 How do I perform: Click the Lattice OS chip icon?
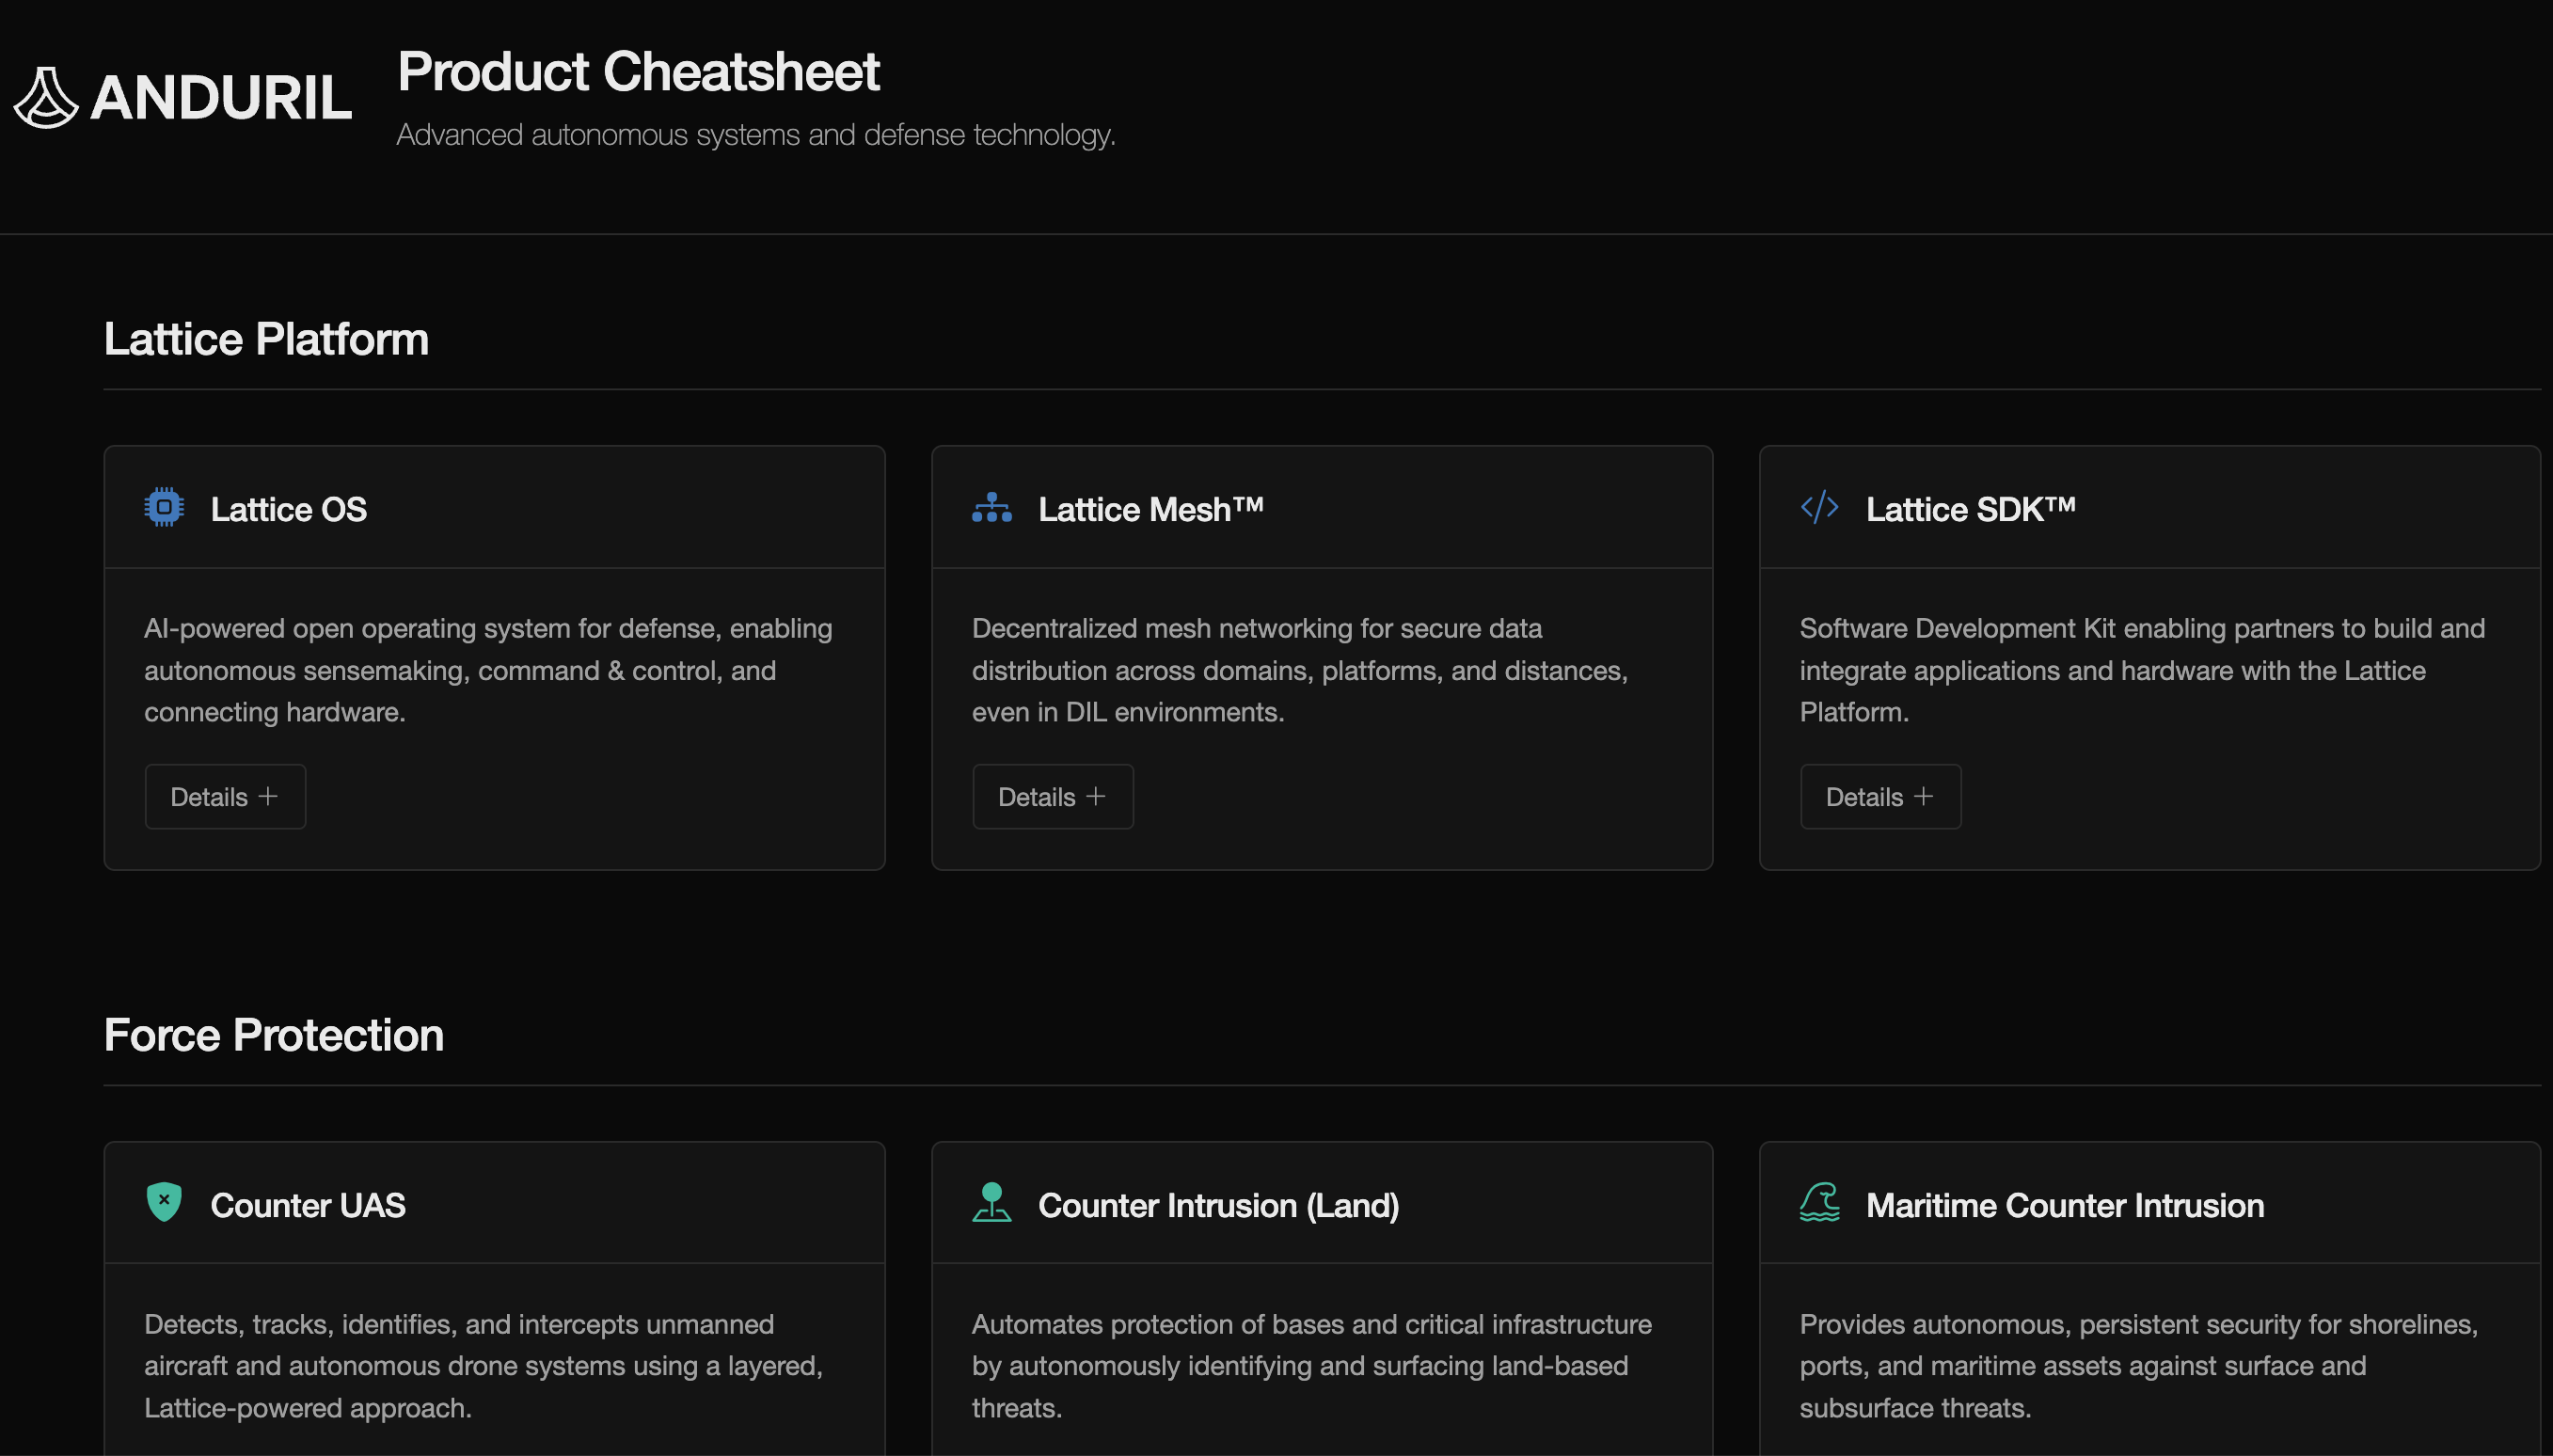pos(164,507)
